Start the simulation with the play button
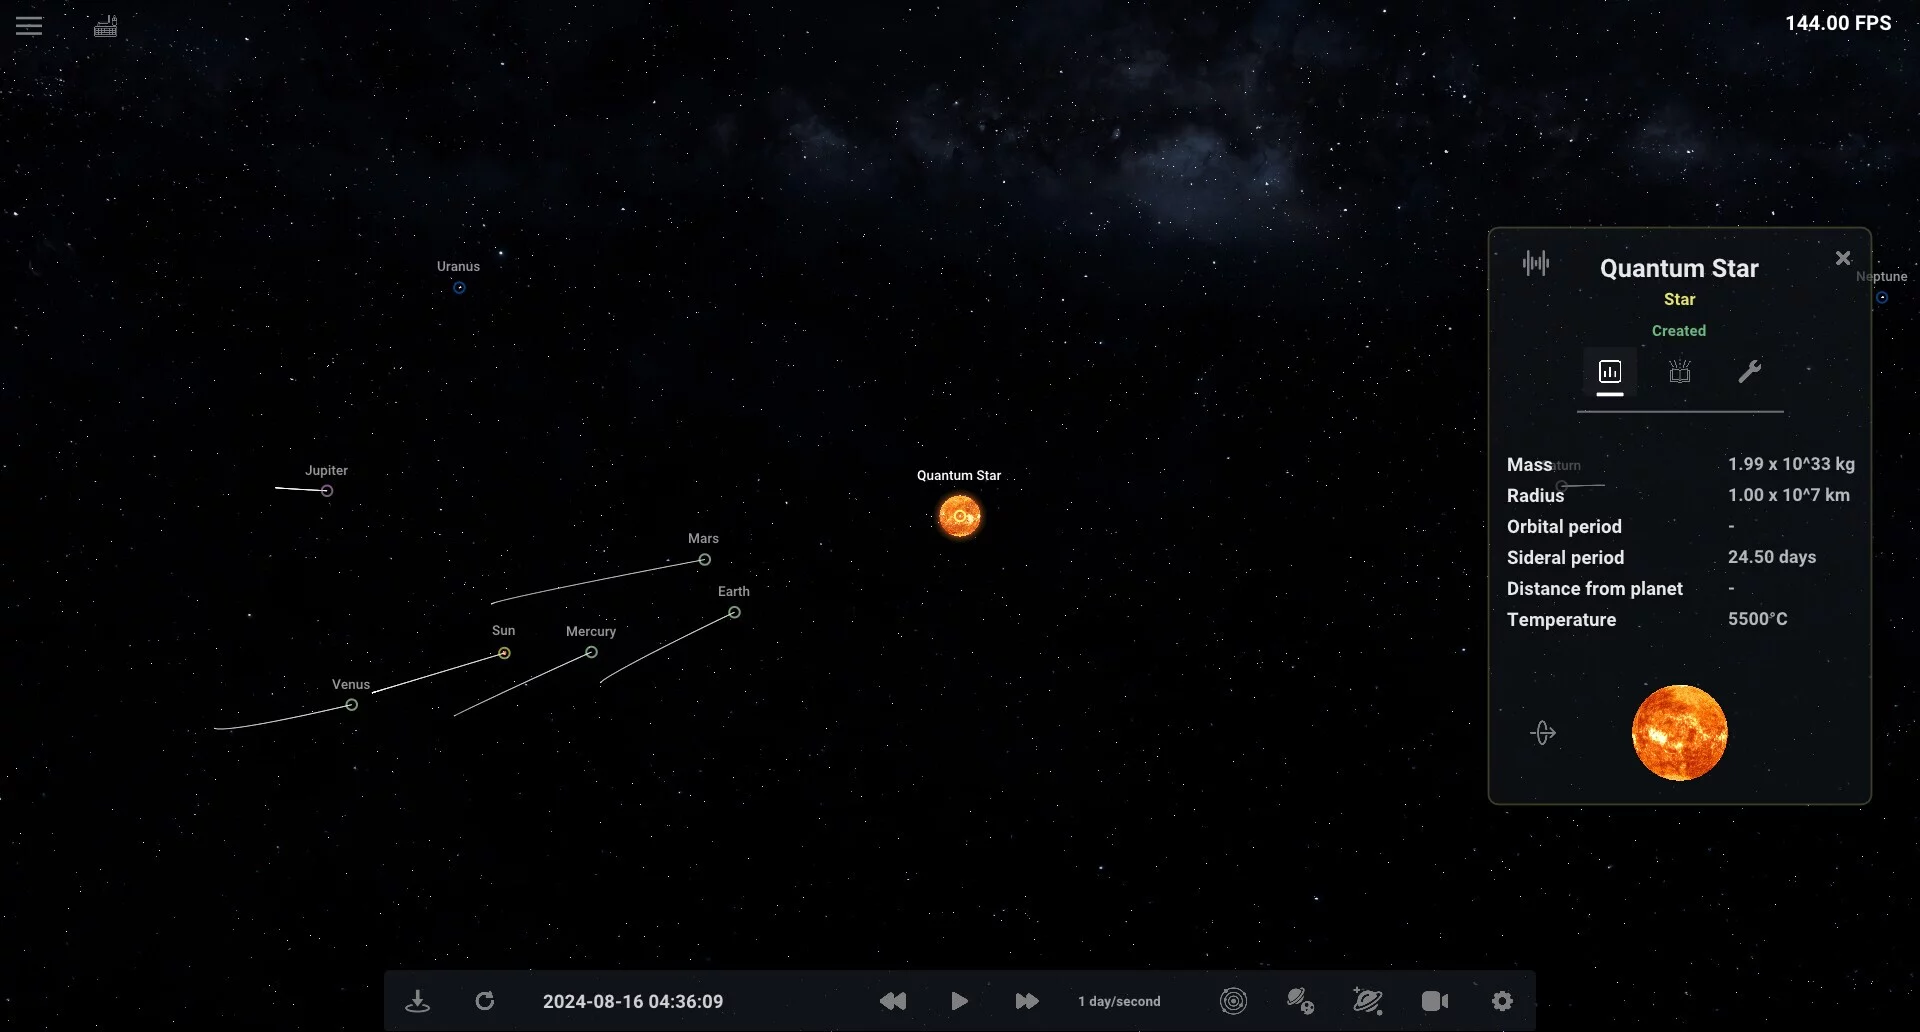 click(959, 1001)
